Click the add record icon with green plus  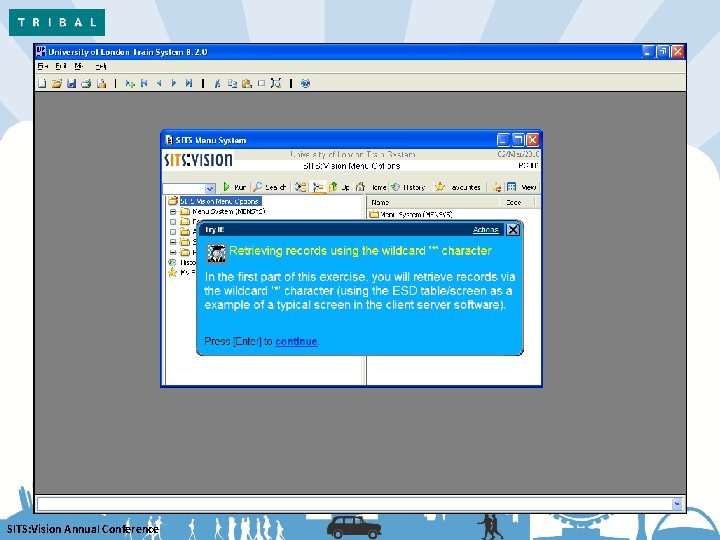(x=130, y=83)
